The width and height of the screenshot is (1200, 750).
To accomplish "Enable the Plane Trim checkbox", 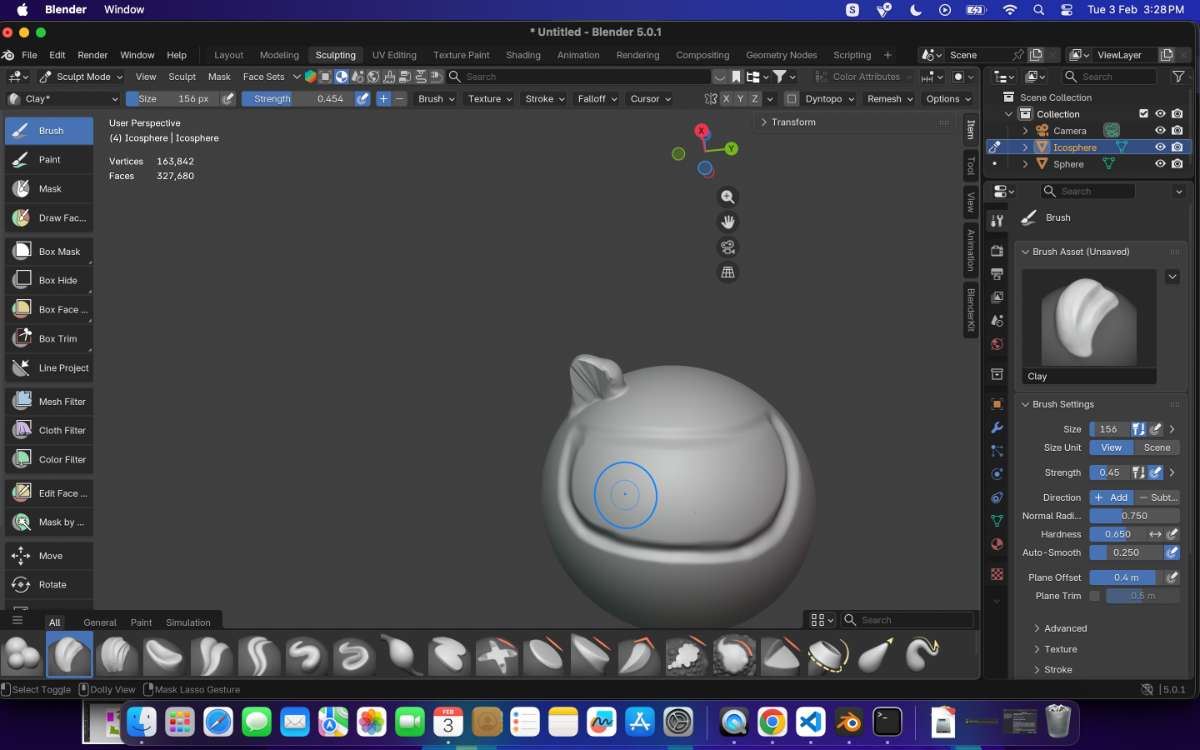I will click(x=1094, y=596).
